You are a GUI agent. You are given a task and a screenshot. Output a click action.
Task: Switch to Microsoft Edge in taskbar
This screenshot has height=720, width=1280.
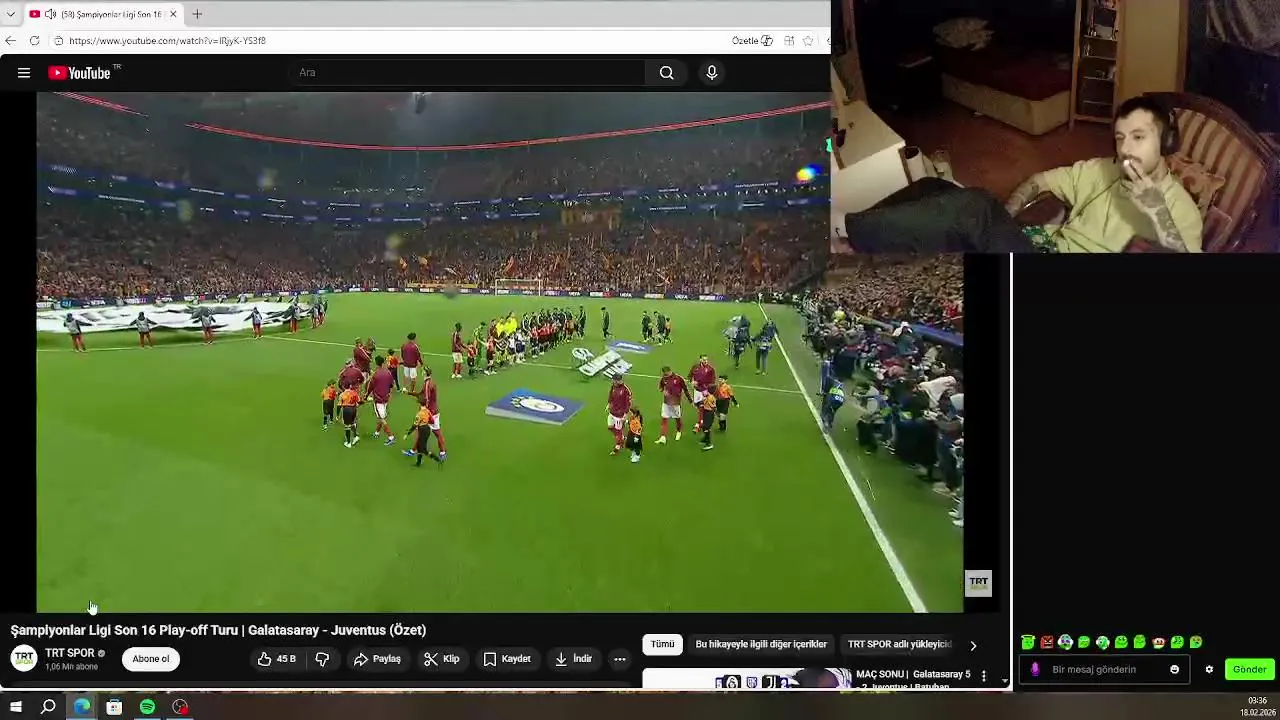[81, 707]
